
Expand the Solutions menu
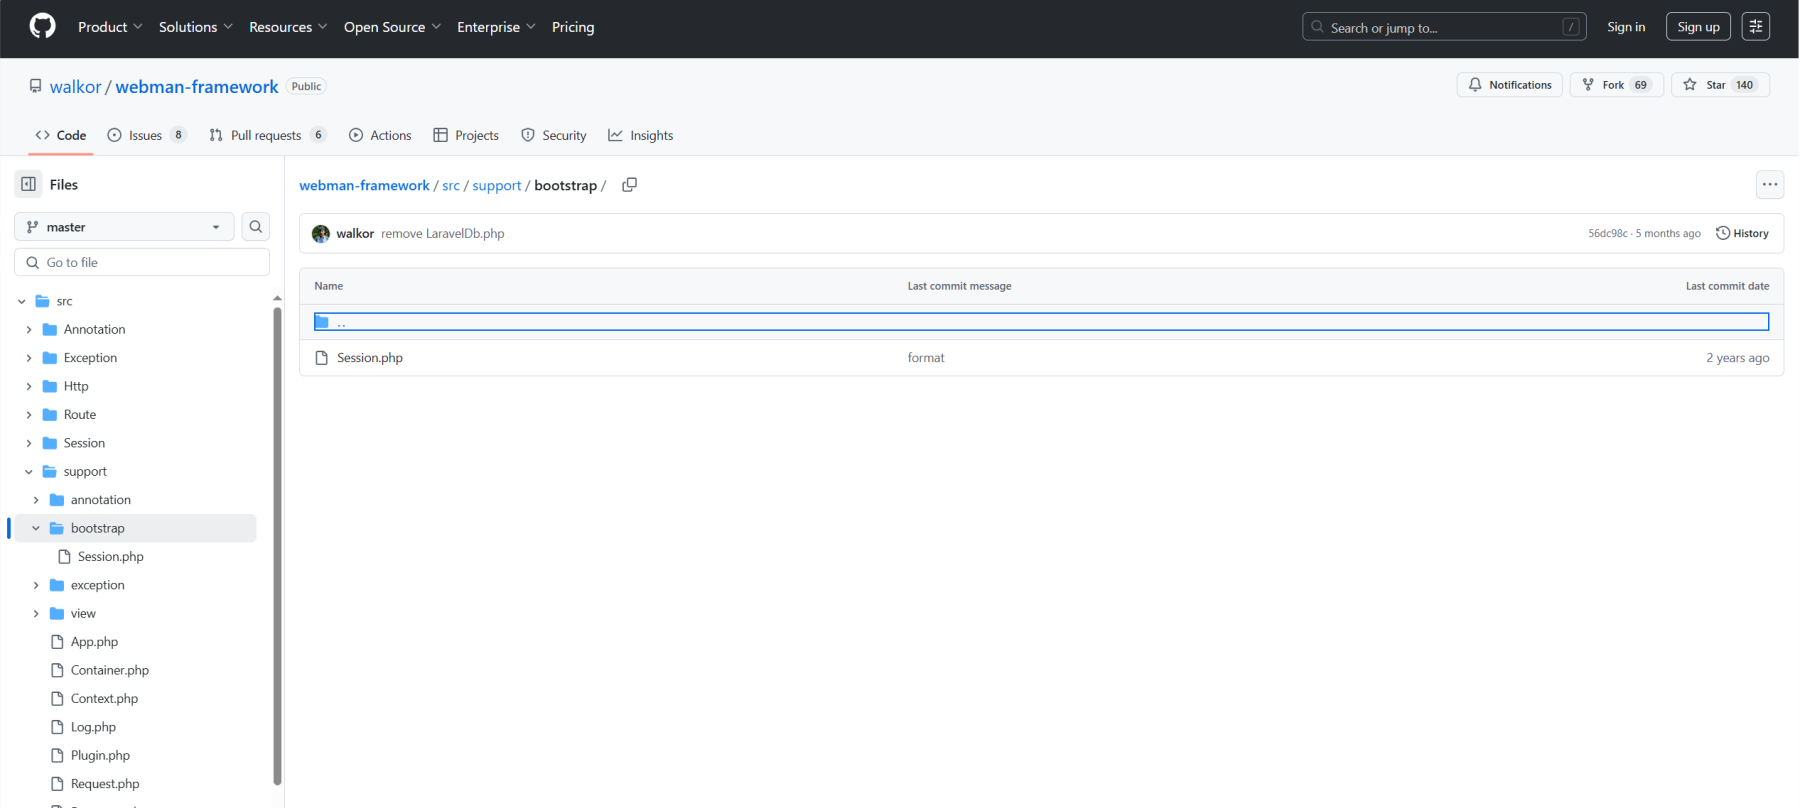coord(196,27)
